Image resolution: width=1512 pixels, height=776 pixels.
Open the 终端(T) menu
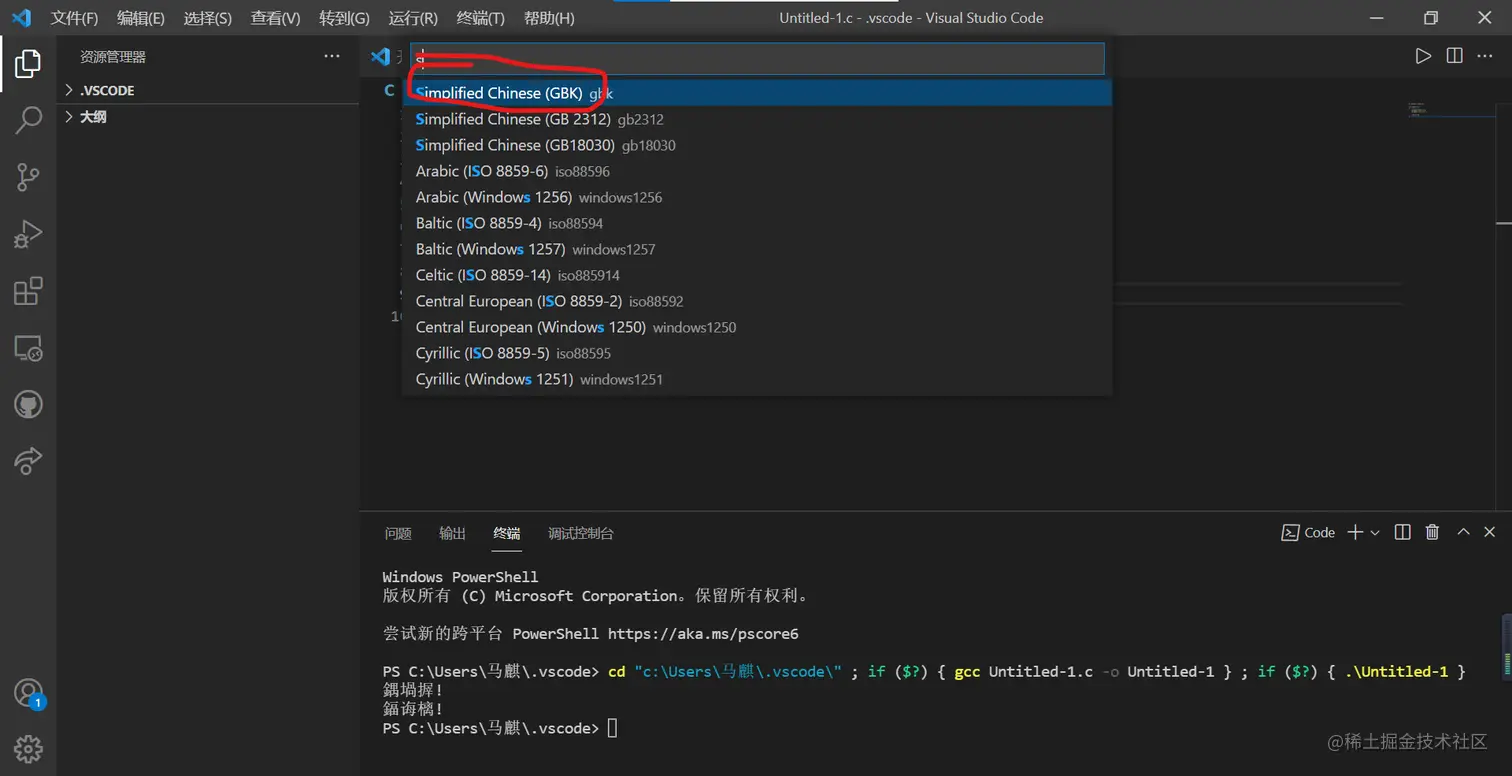point(480,18)
